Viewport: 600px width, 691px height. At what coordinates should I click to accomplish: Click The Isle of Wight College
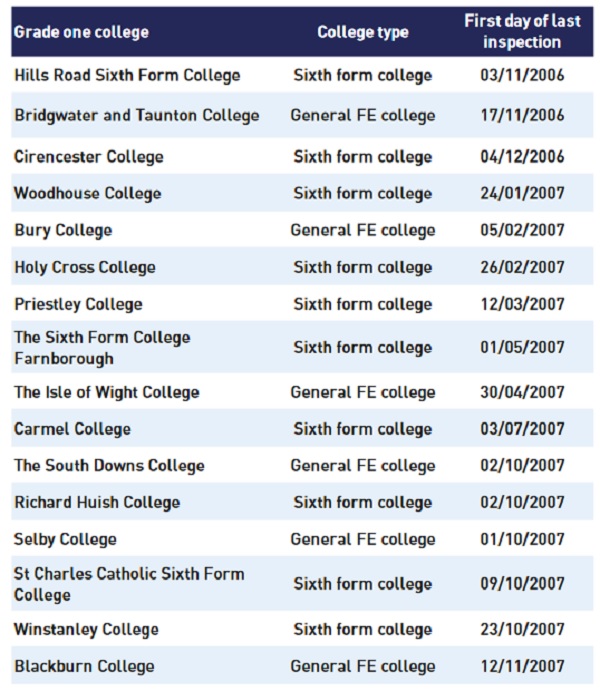(107, 393)
